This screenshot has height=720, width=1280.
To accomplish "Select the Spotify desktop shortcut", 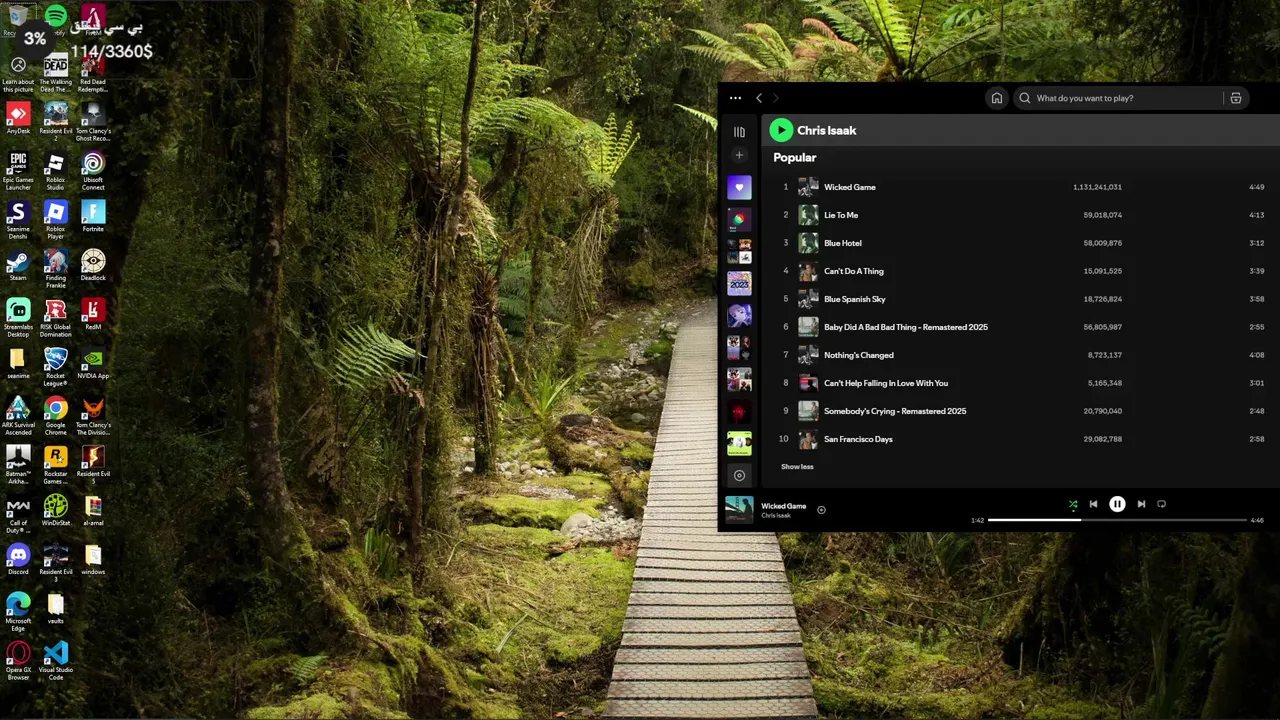I will [56, 20].
